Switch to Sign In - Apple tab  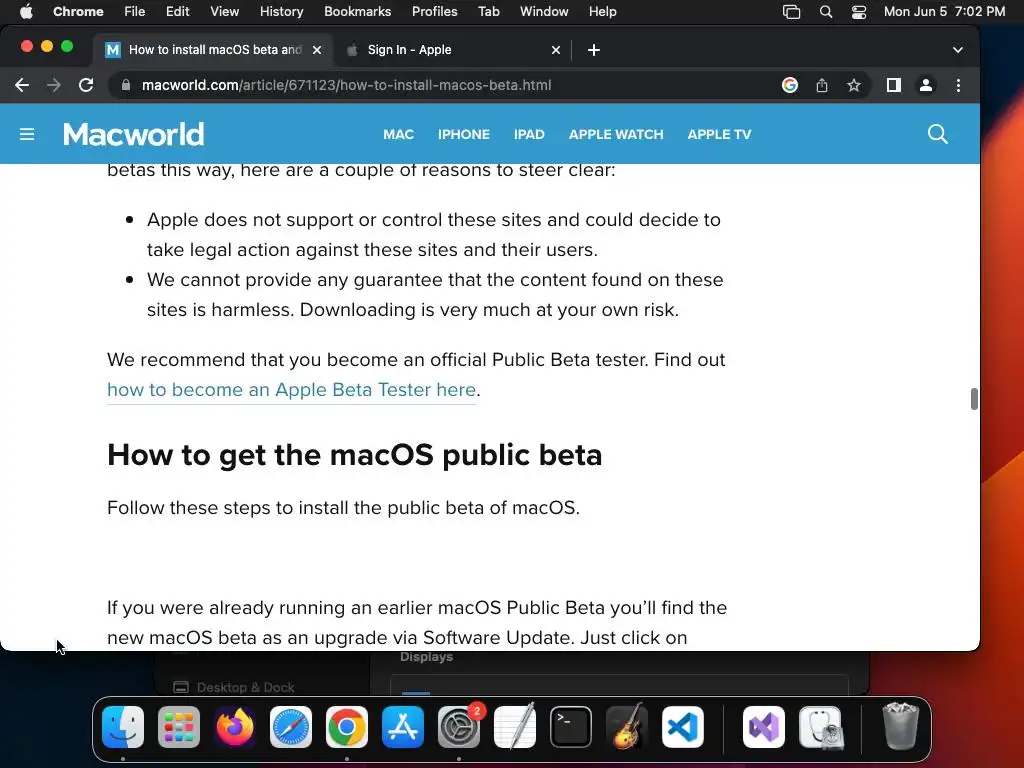(451, 50)
